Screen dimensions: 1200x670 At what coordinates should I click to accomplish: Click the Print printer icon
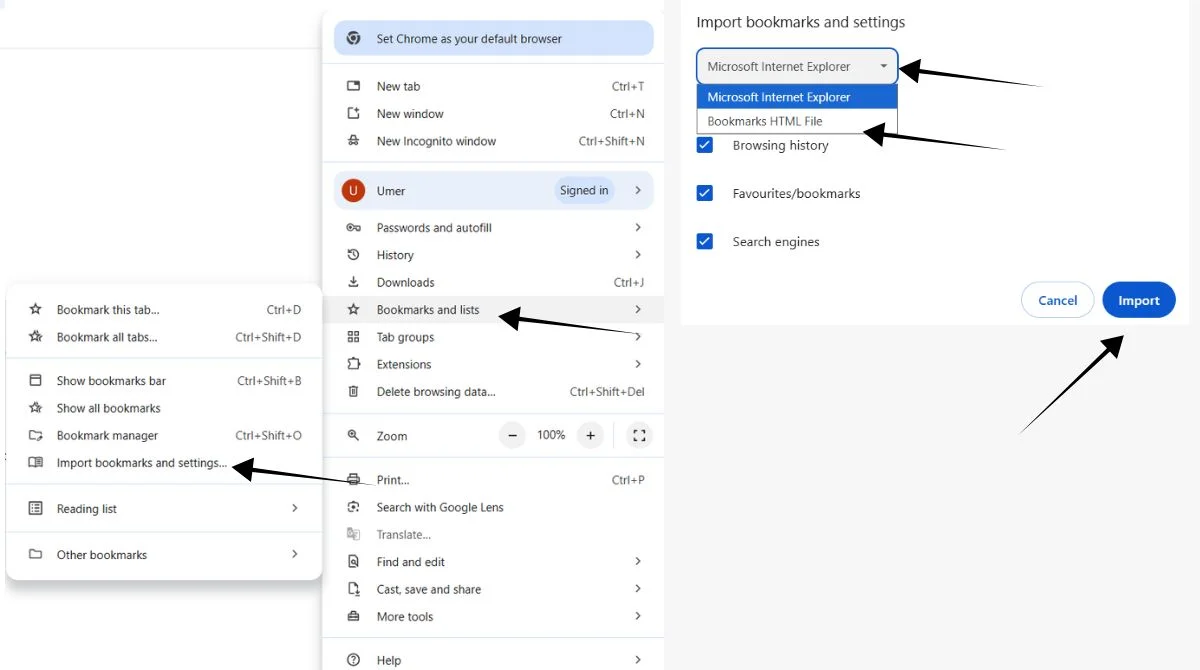coord(353,480)
